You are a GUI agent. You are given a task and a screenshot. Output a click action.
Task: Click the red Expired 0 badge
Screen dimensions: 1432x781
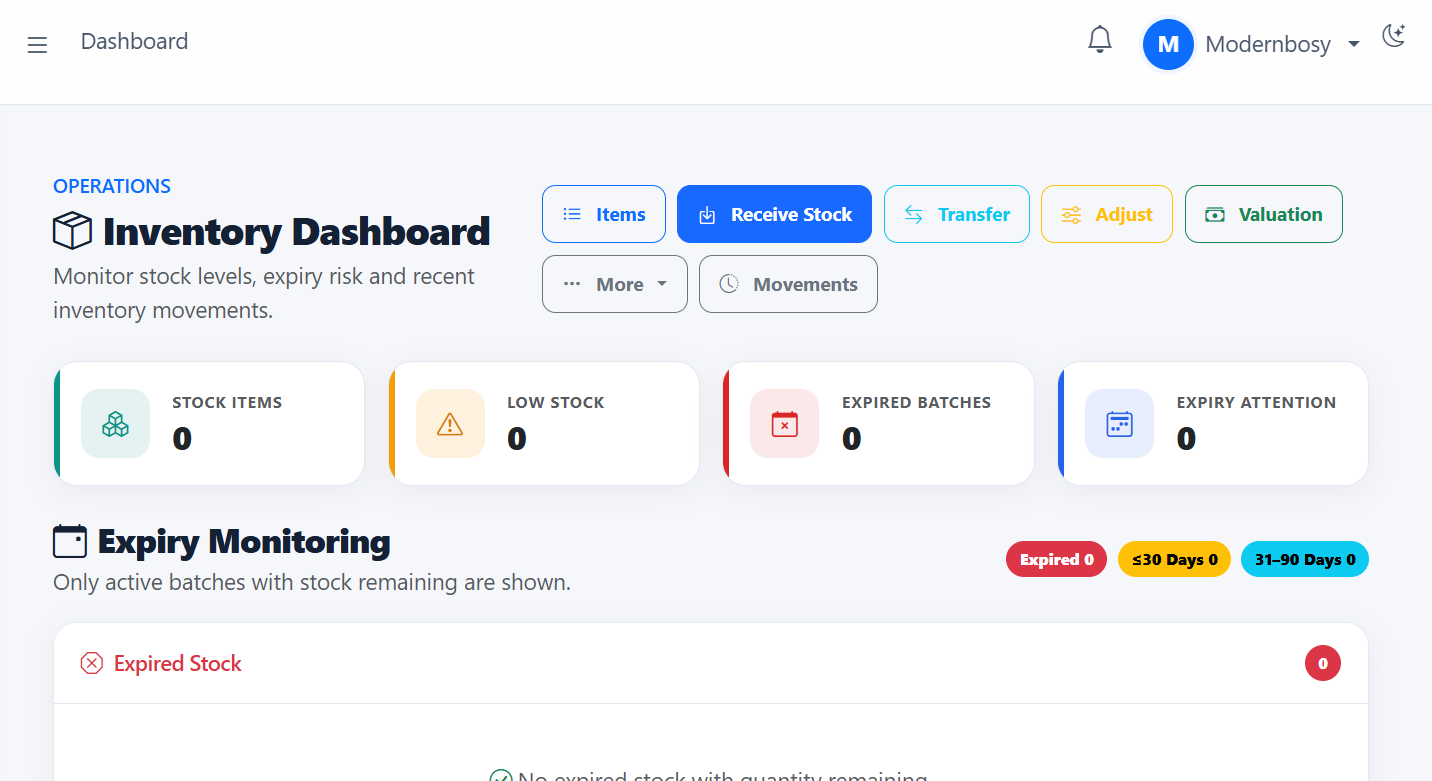[x=1056, y=560]
